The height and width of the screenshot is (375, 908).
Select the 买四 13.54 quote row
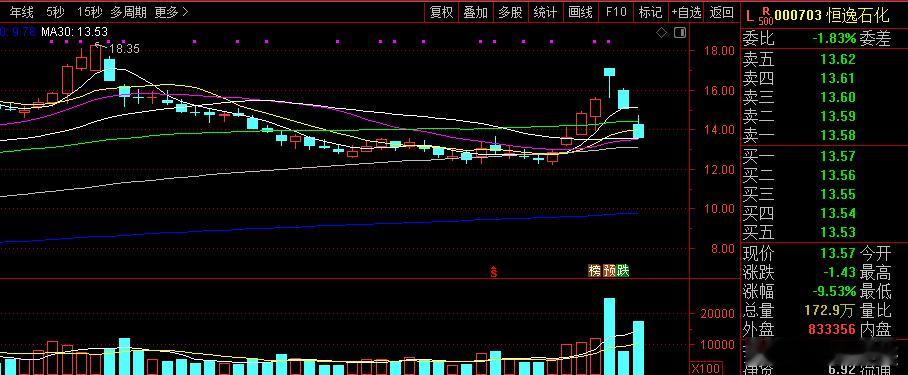[x=799, y=214]
